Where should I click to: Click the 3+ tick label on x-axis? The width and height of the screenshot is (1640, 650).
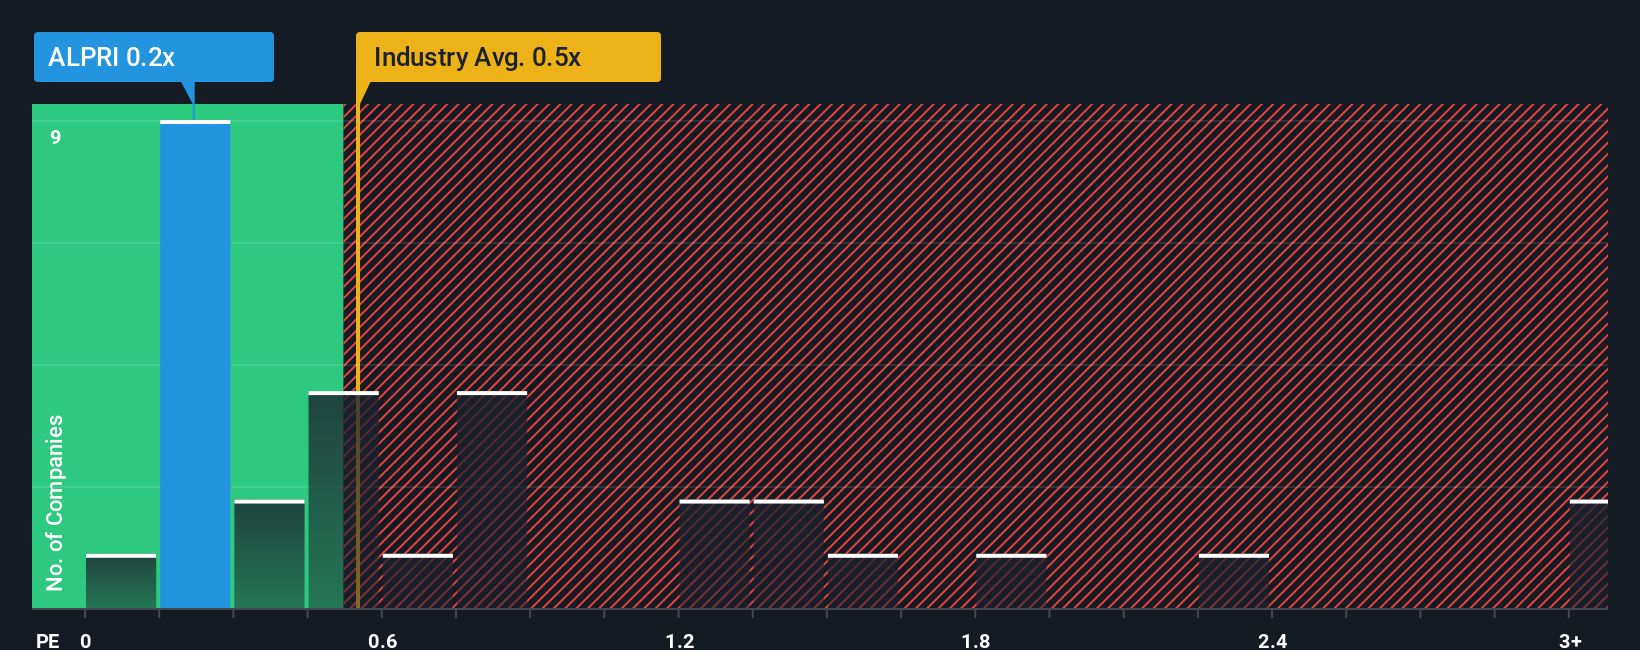pos(1570,640)
